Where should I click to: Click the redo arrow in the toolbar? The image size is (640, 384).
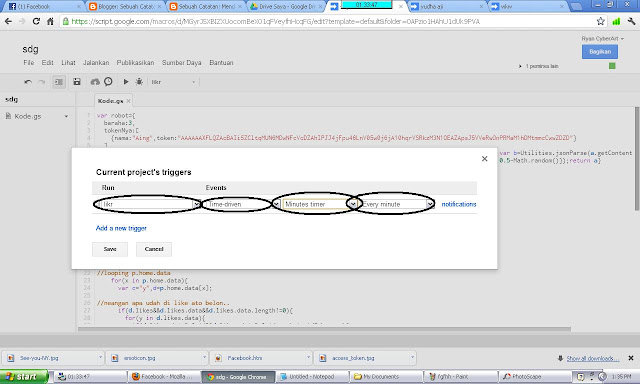41,82
